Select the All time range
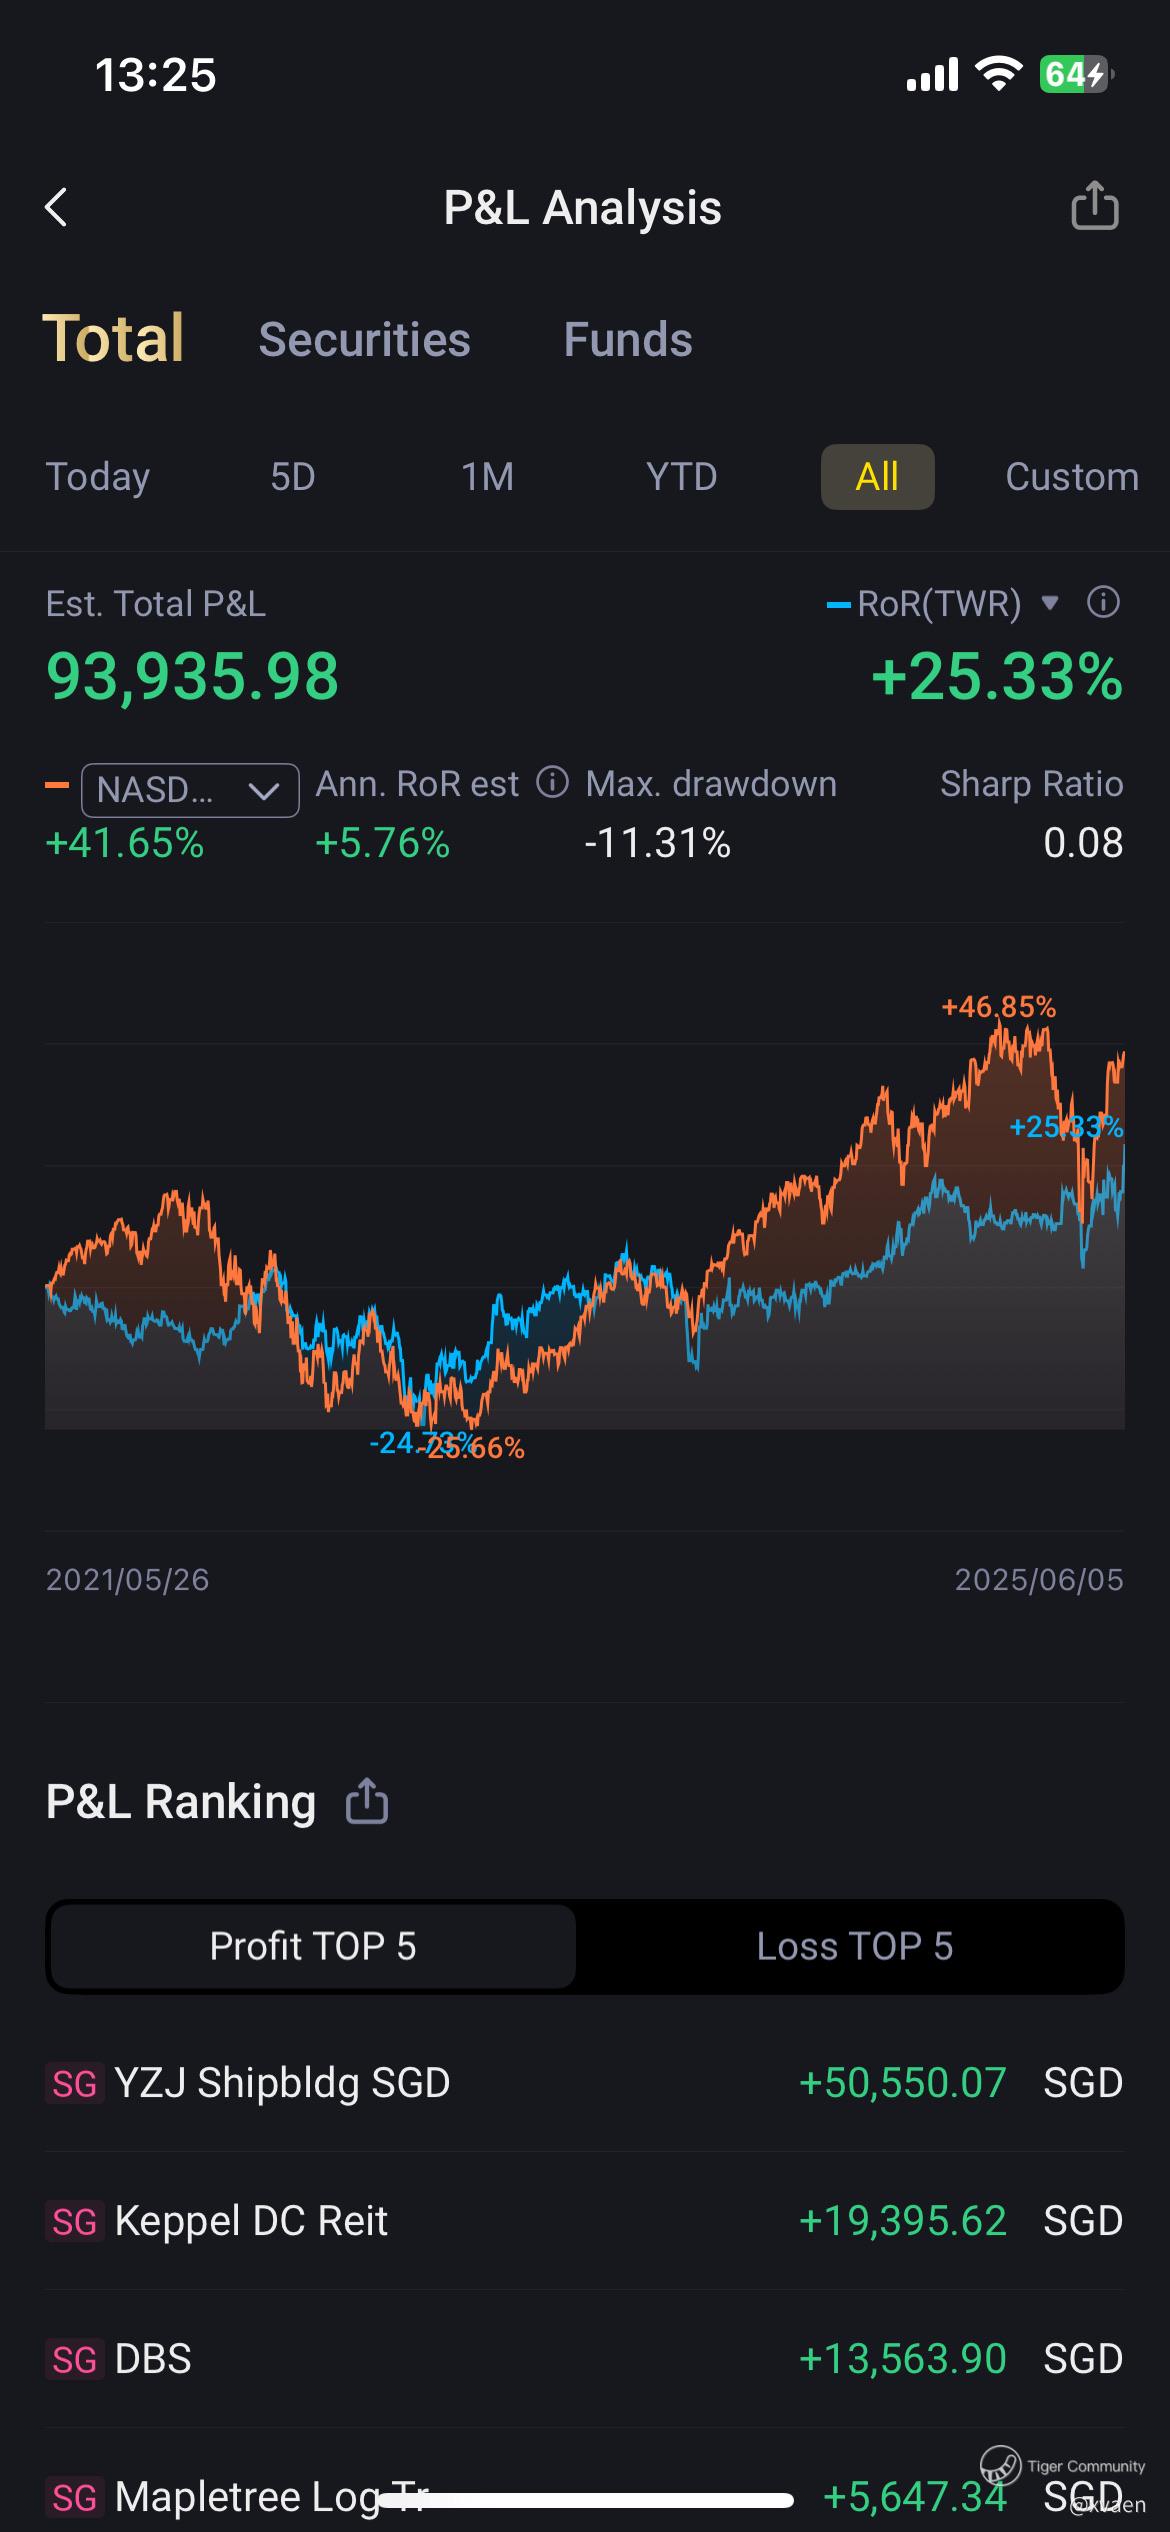Viewport: 1170px width, 2532px height. coord(877,477)
